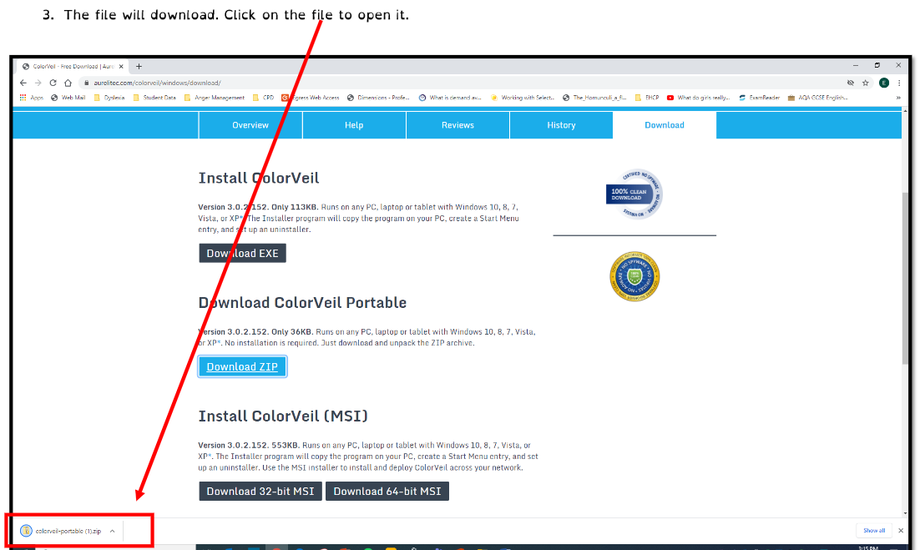Open the Dyslexia bookmark folder
The image size is (920, 550).
(x=109, y=97)
